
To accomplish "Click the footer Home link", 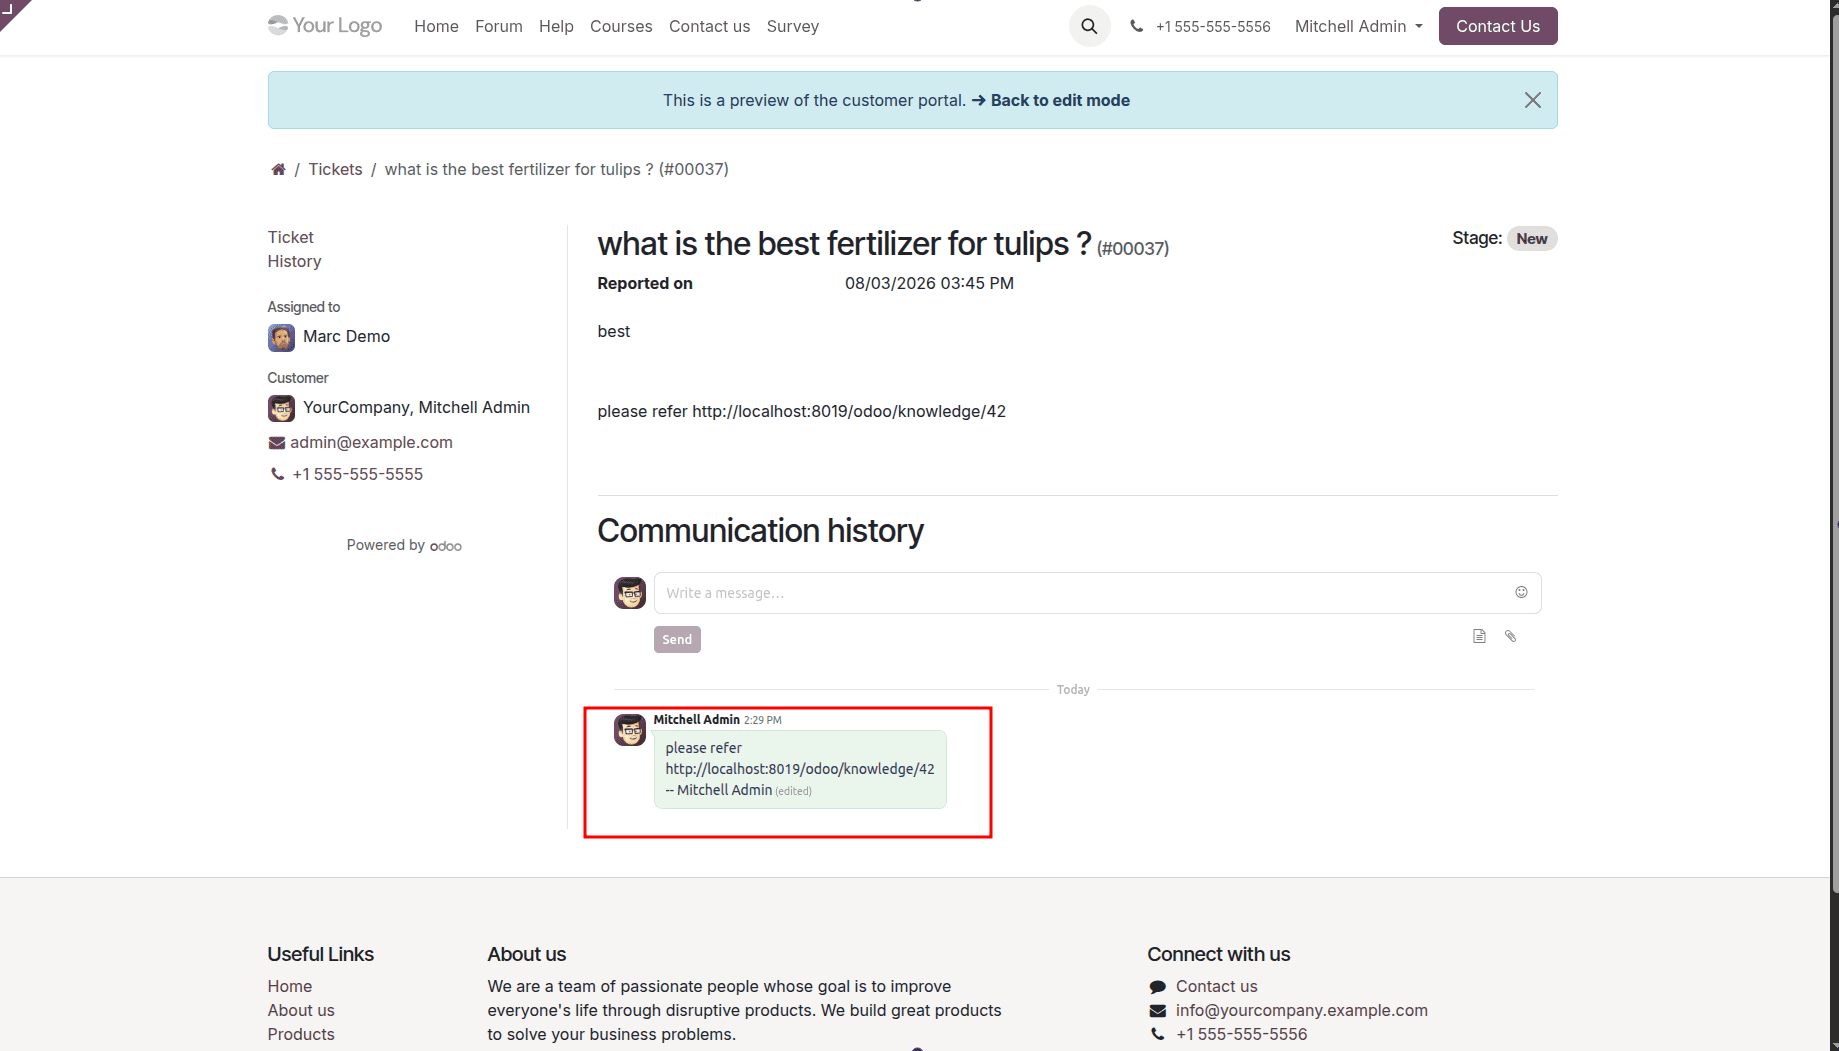I will coord(289,986).
